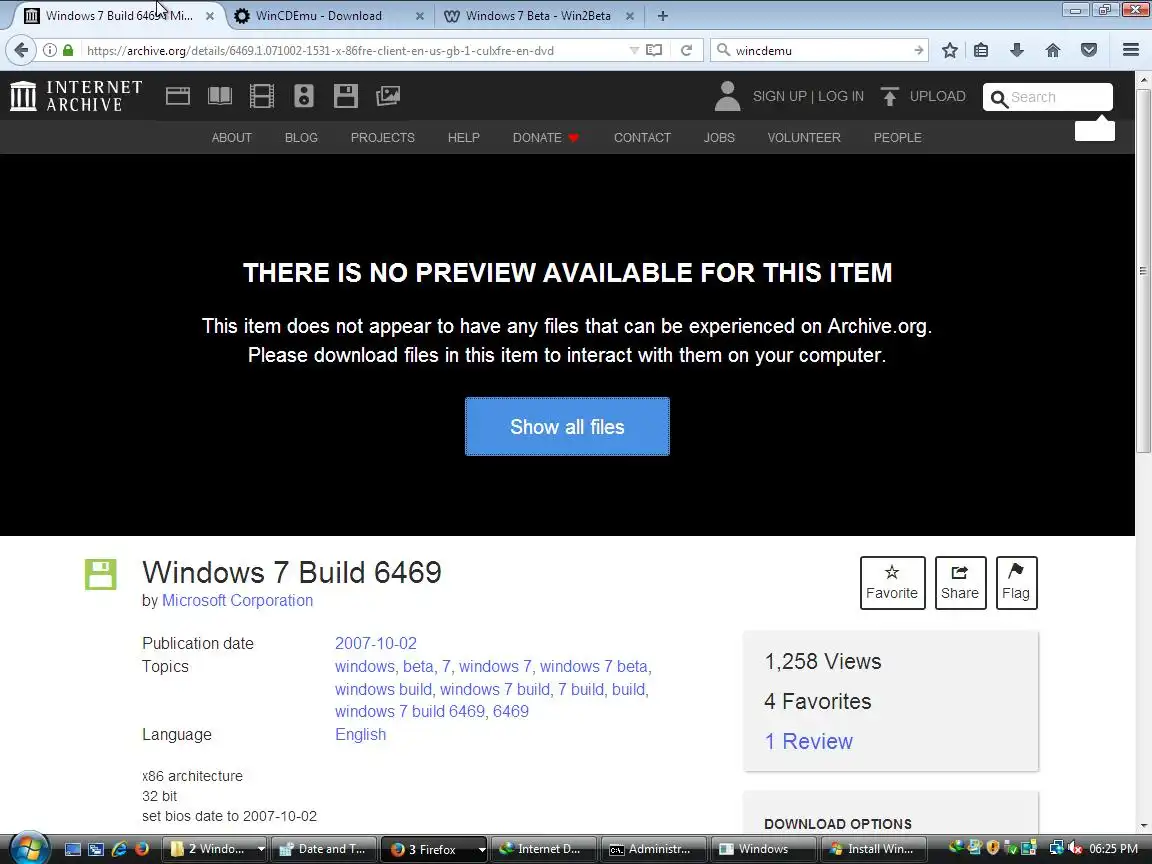Bookmark this page with the star icon
Image resolution: width=1152 pixels, height=864 pixels.
949,50
